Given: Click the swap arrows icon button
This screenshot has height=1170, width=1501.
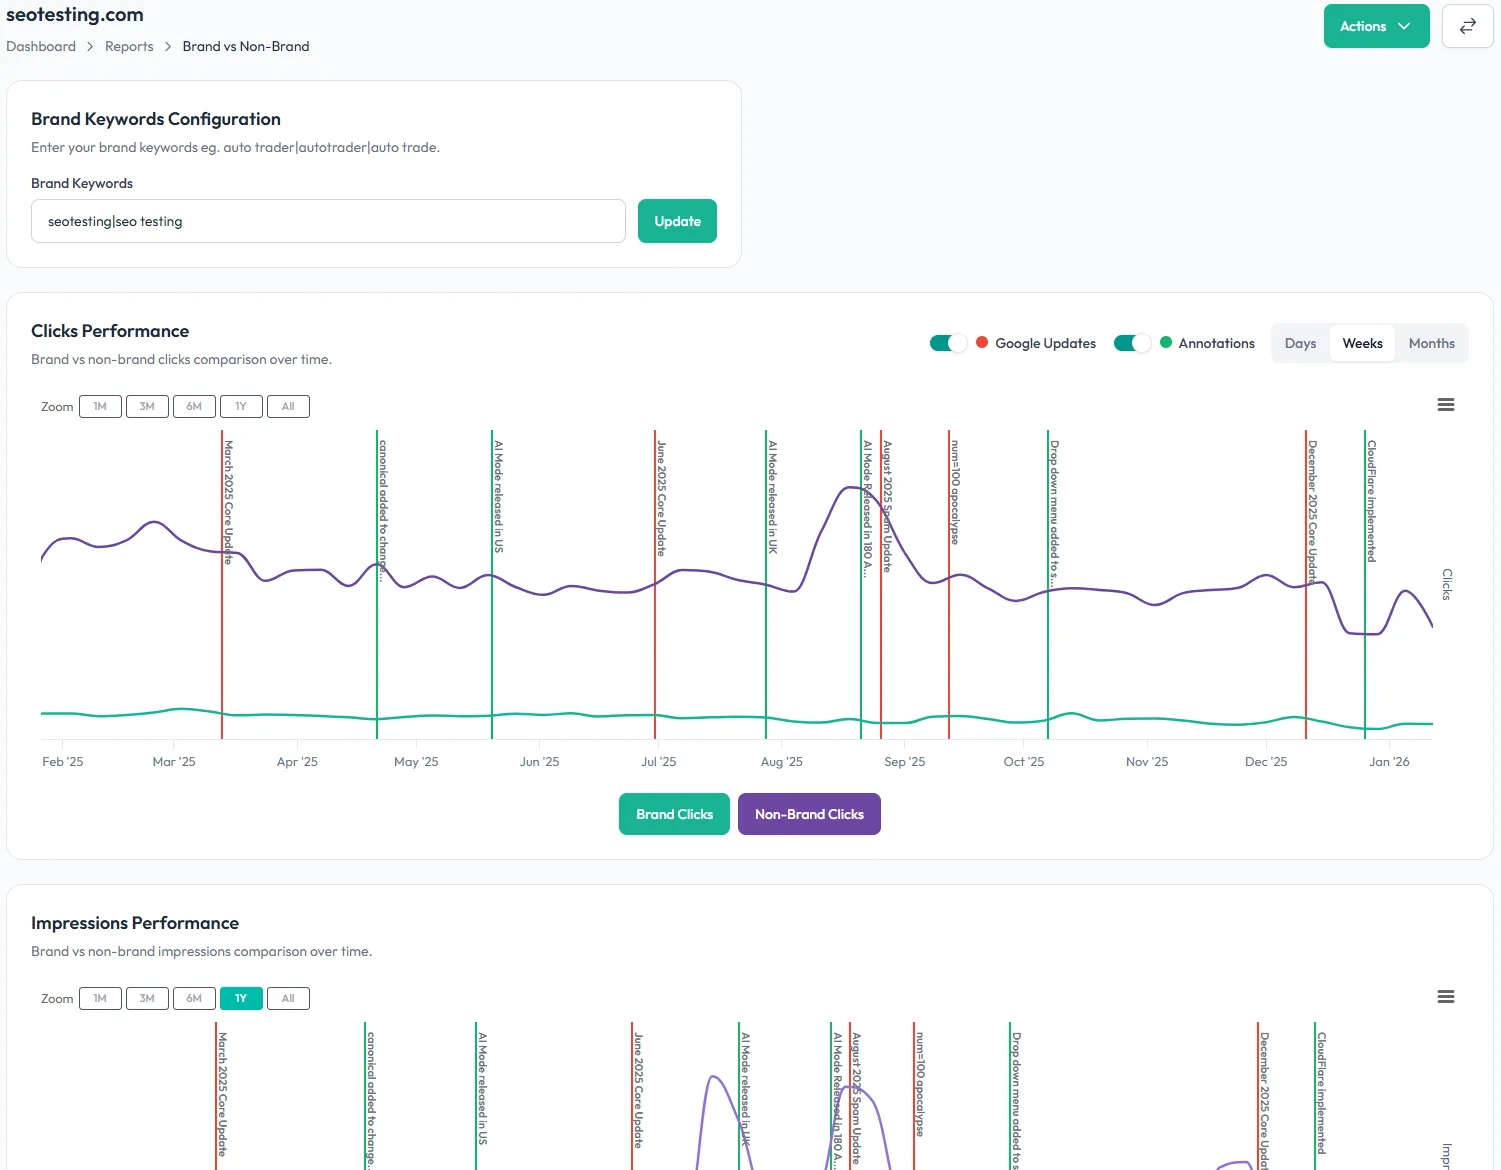Looking at the screenshot, I should click(1467, 26).
